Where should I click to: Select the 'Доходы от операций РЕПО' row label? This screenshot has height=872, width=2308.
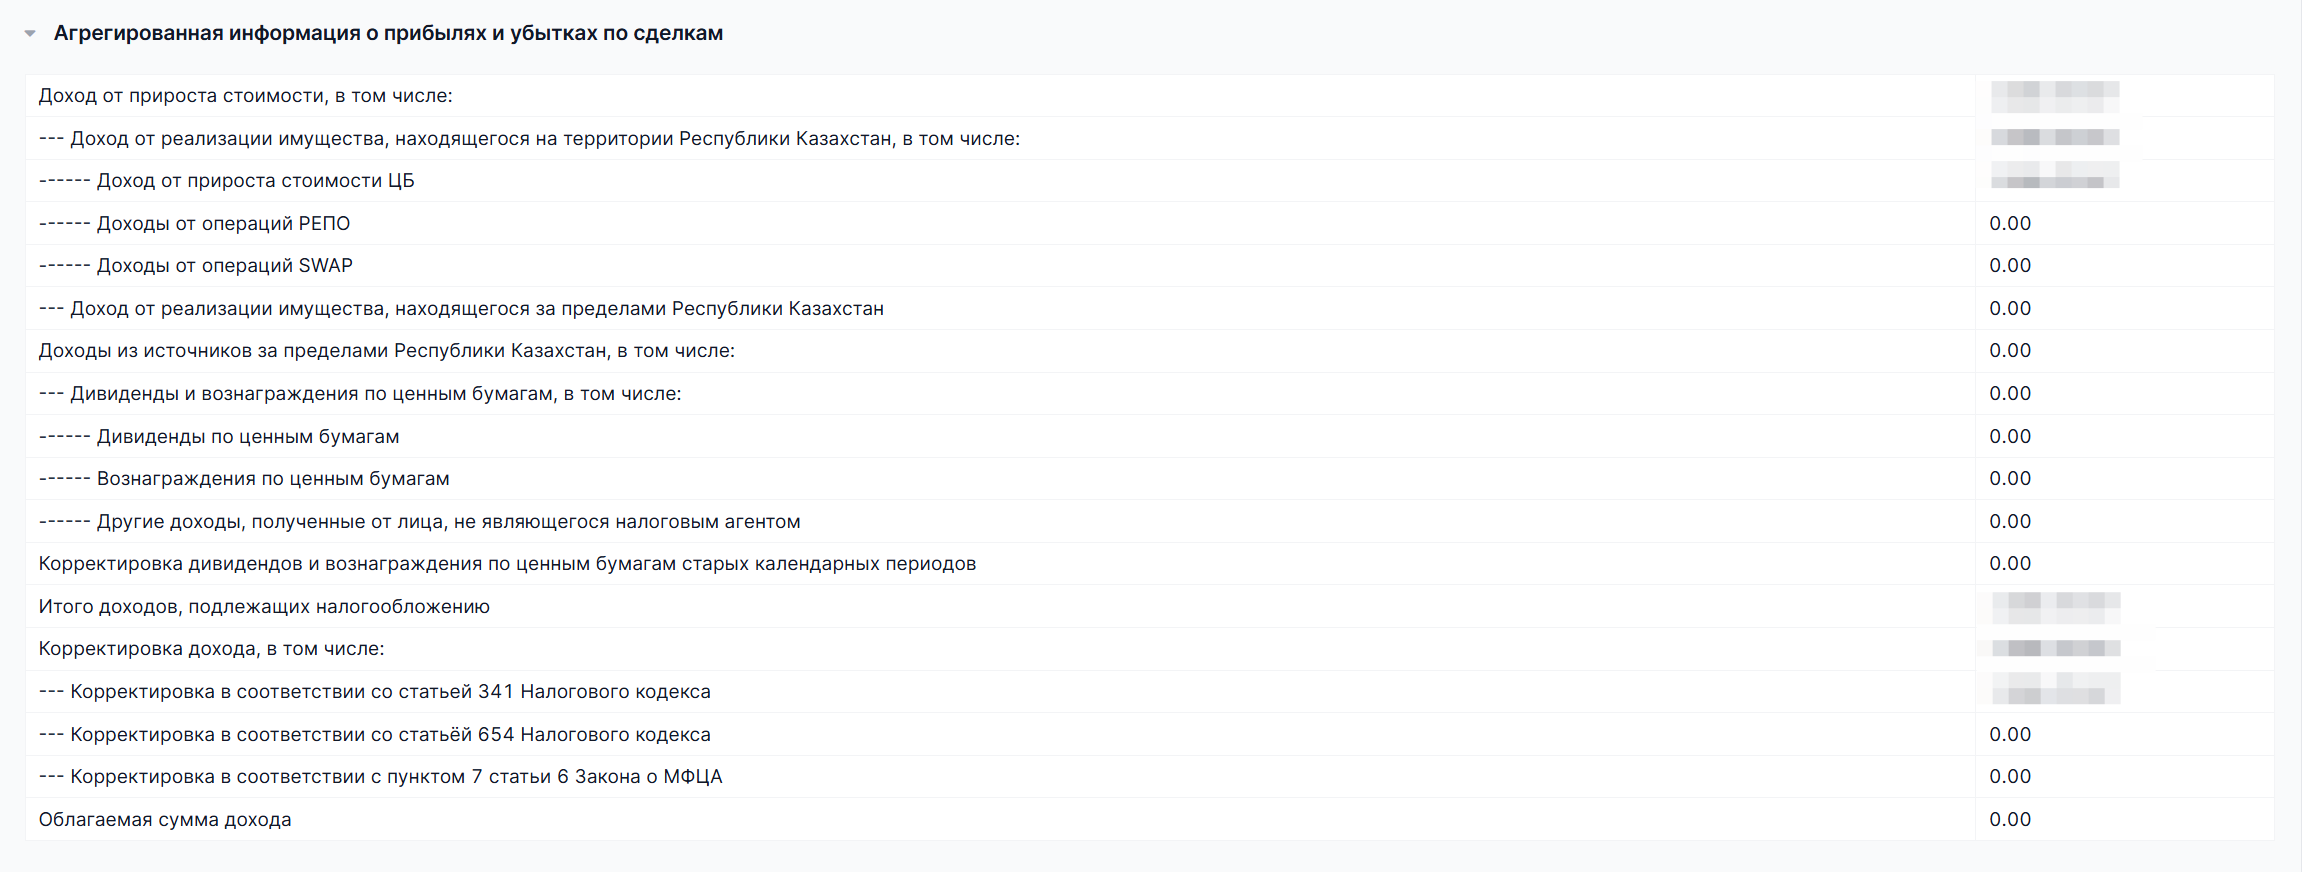[223, 224]
